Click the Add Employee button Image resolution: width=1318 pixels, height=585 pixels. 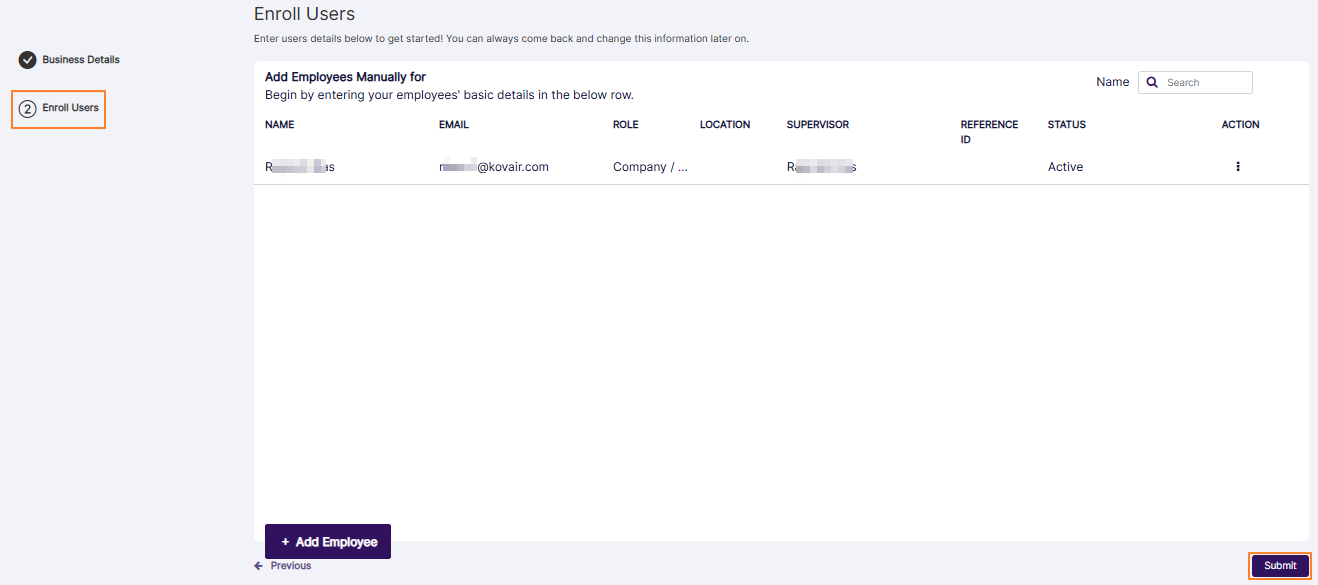pos(327,541)
